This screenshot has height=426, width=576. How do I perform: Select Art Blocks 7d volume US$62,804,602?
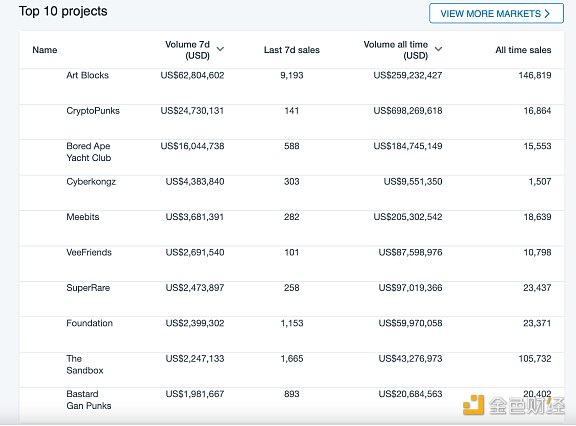pyautogui.click(x=192, y=75)
